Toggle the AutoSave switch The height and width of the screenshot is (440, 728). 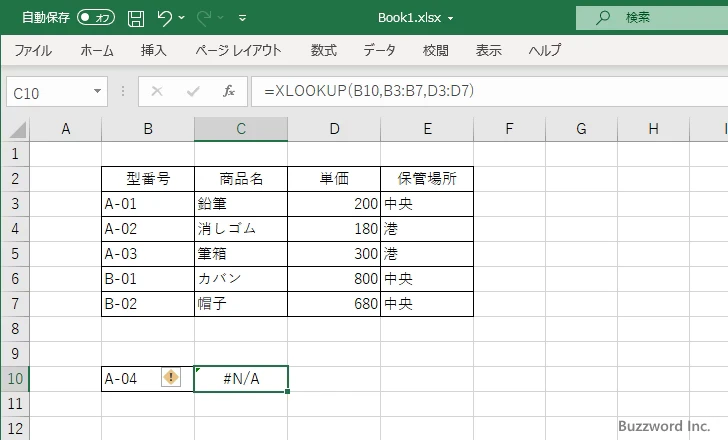point(96,18)
